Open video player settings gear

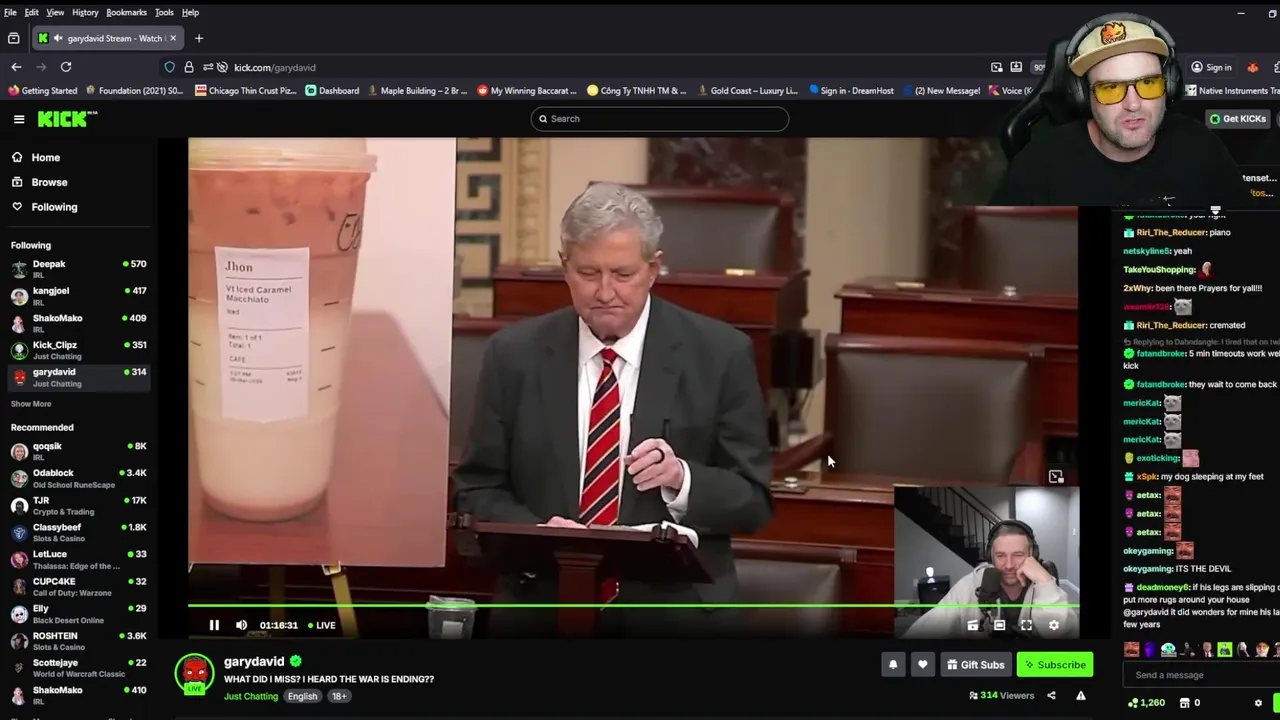[x=1053, y=625]
